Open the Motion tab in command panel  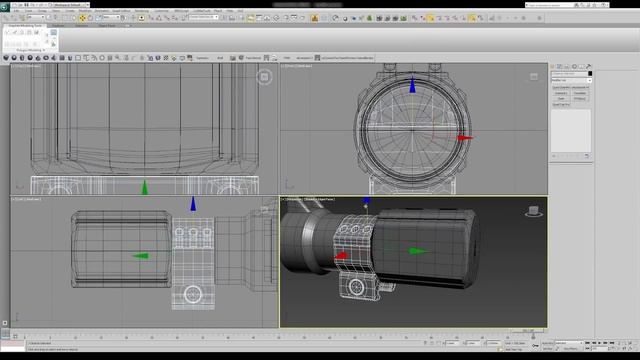[x=574, y=66]
